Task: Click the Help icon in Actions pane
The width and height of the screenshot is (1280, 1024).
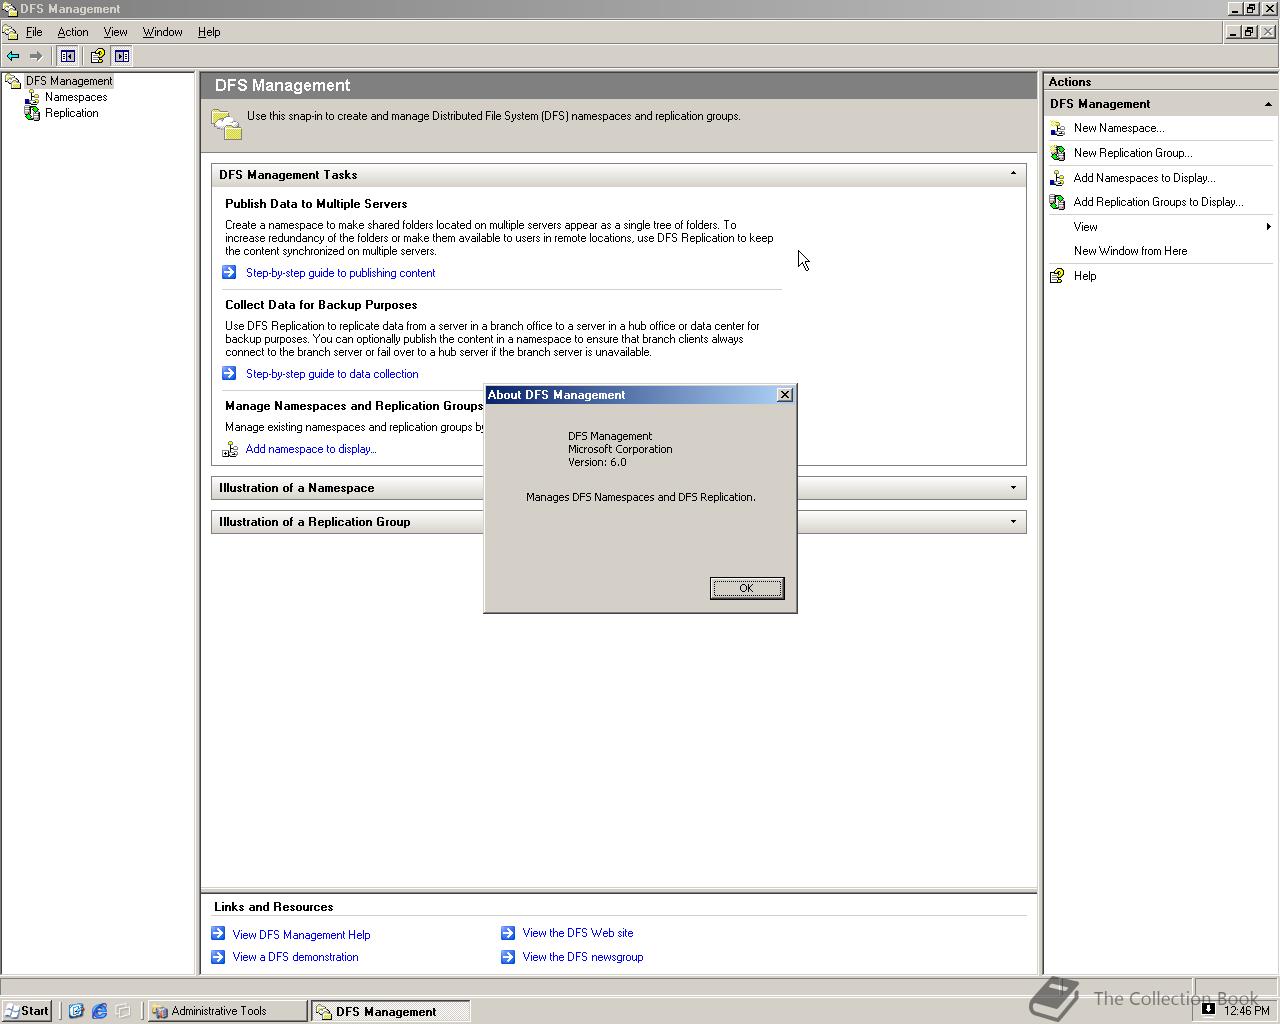Action: (x=1058, y=276)
